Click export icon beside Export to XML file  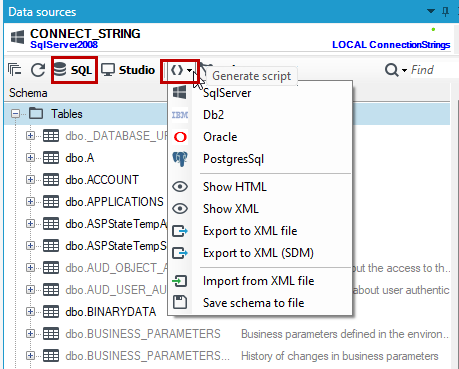180,231
